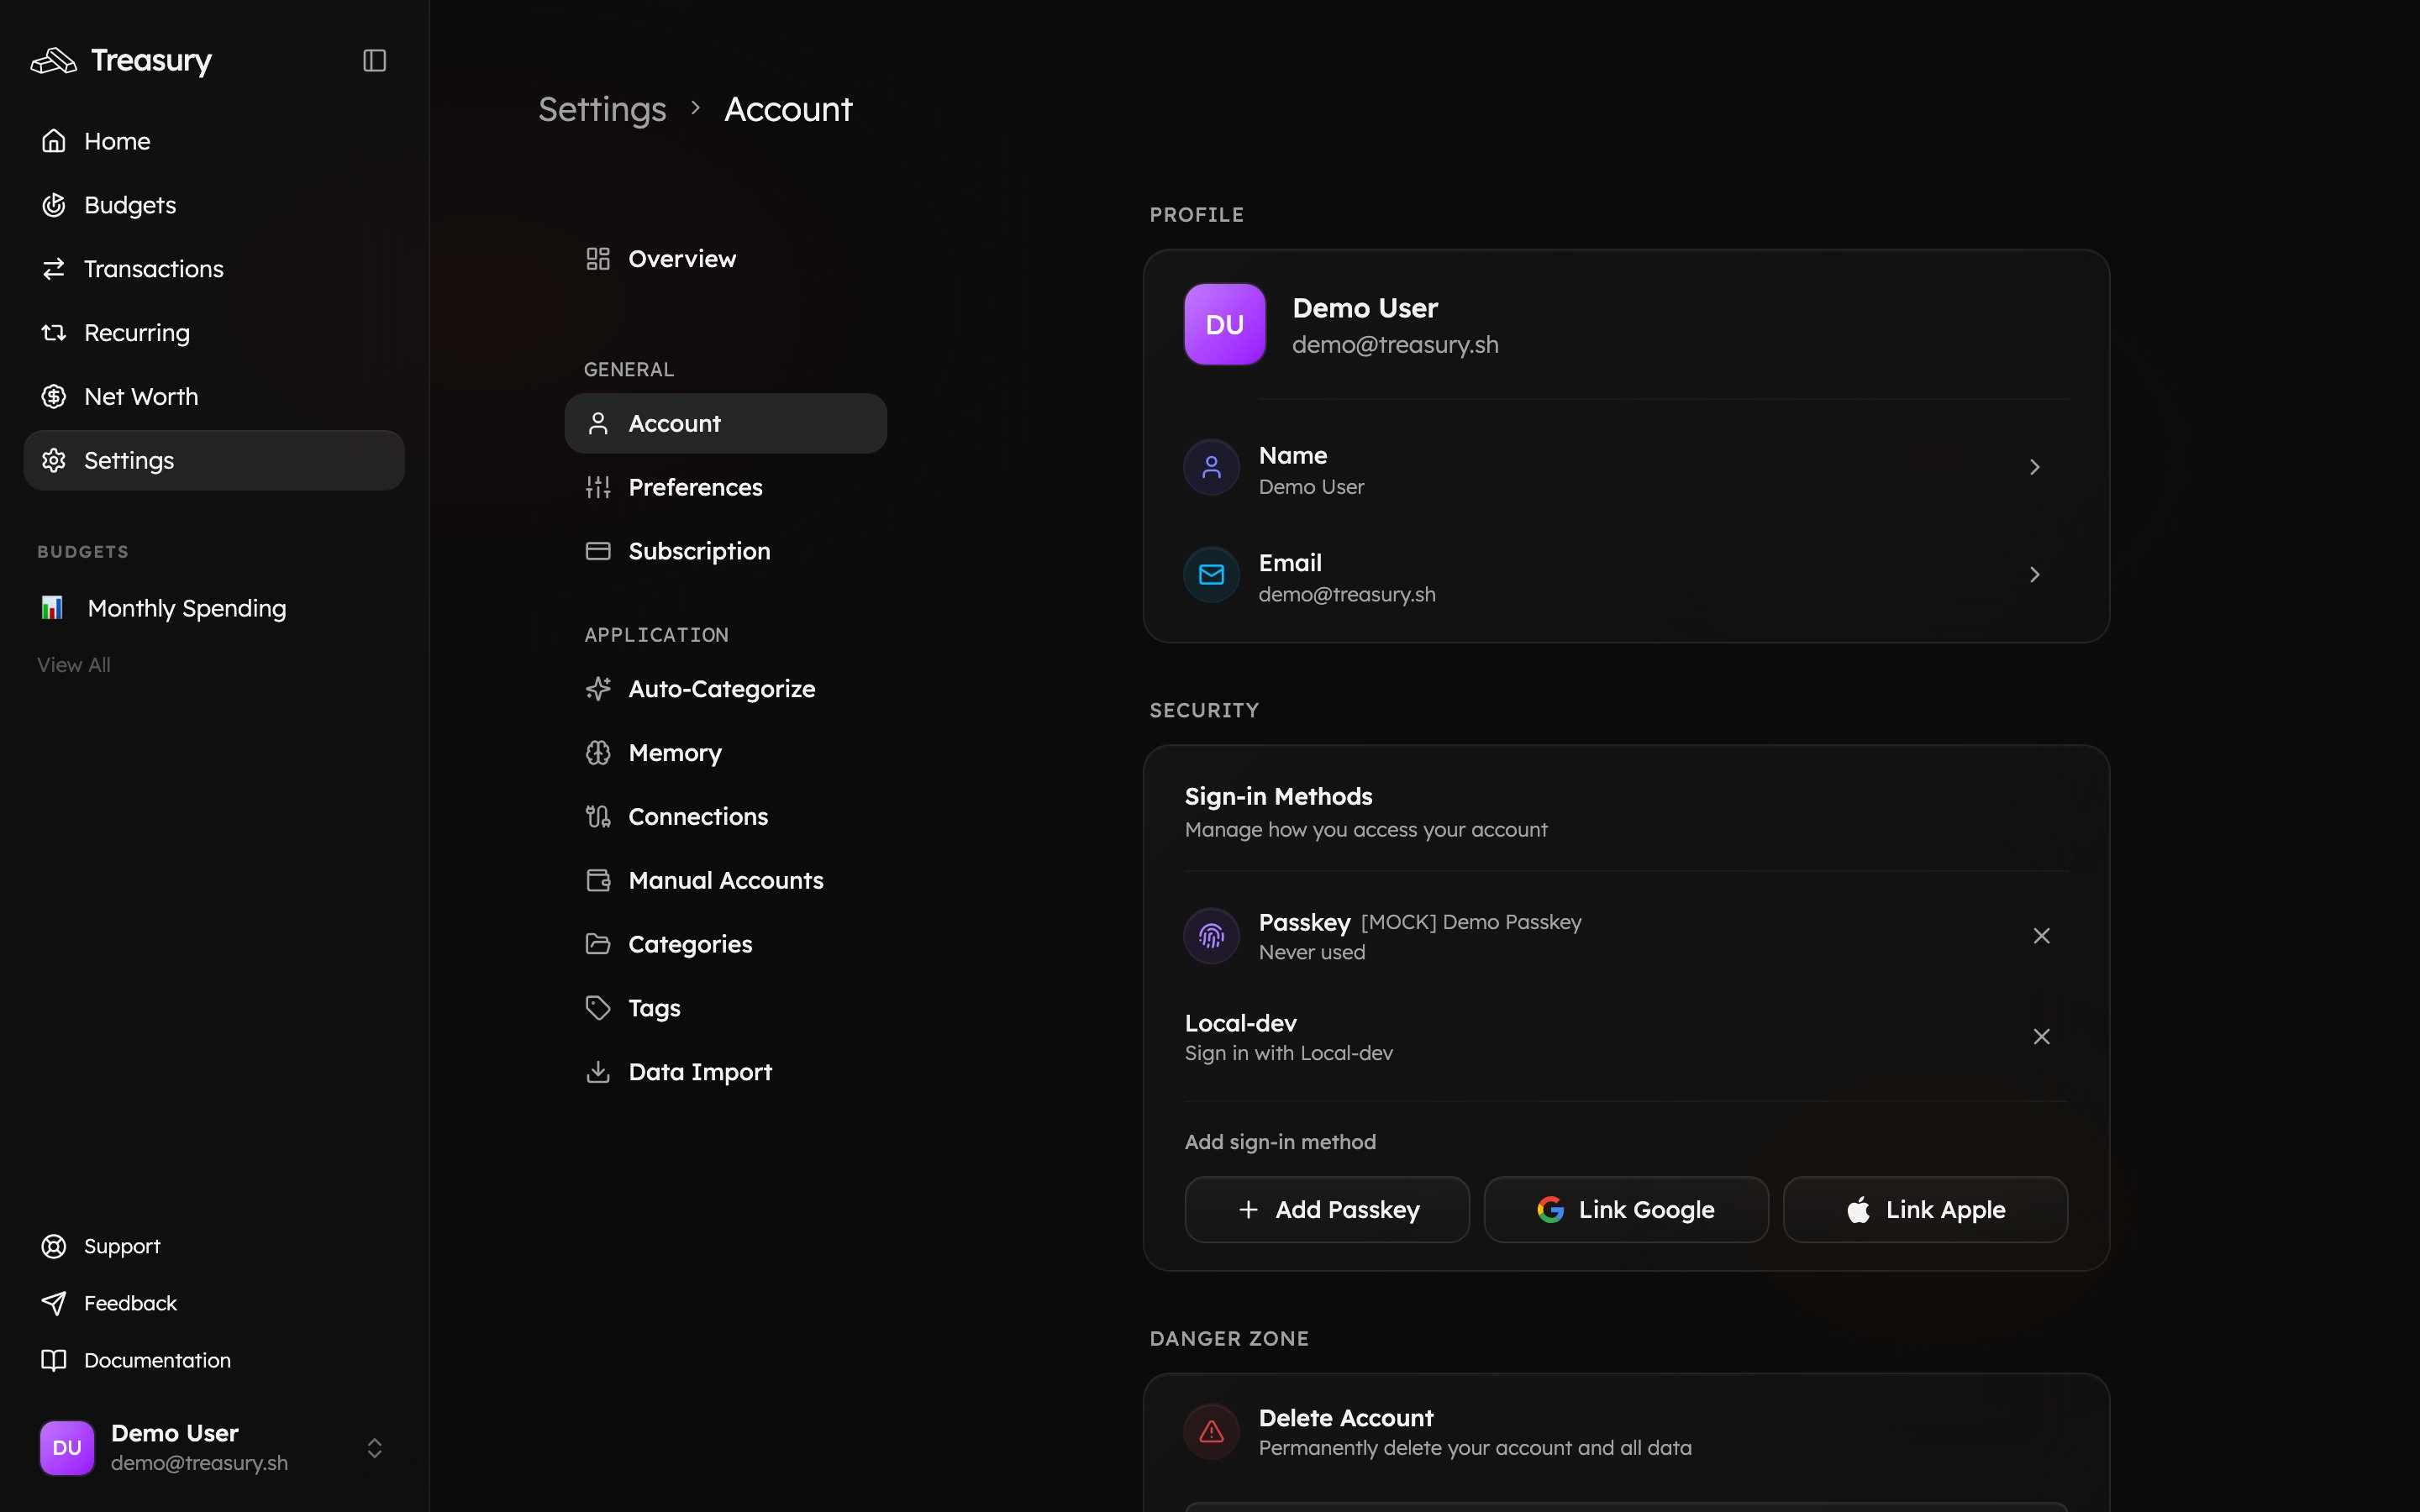The width and height of the screenshot is (2420, 1512).
Task: Click the Categories folder icon
Action: (598, 944)
